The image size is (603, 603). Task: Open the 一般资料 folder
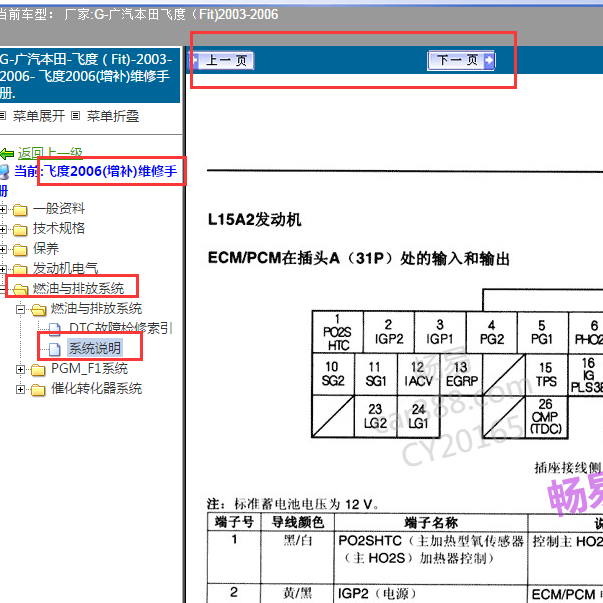(x=59, y=208)
